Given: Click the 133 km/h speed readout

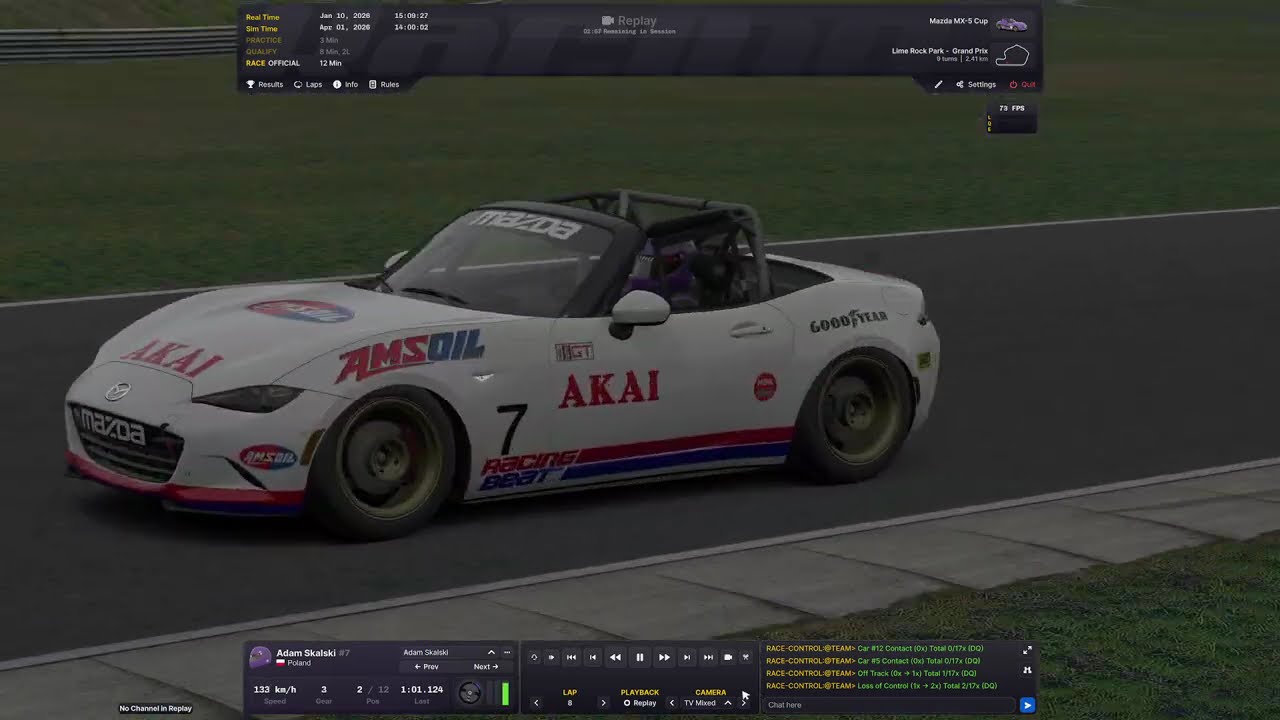Looking at the screenshot, I should (275, 690).
